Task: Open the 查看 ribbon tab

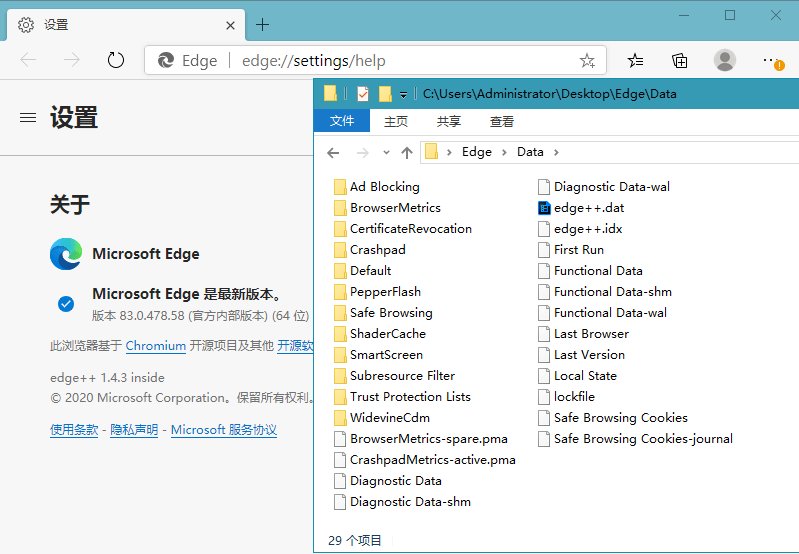Action: pos(502,121)
